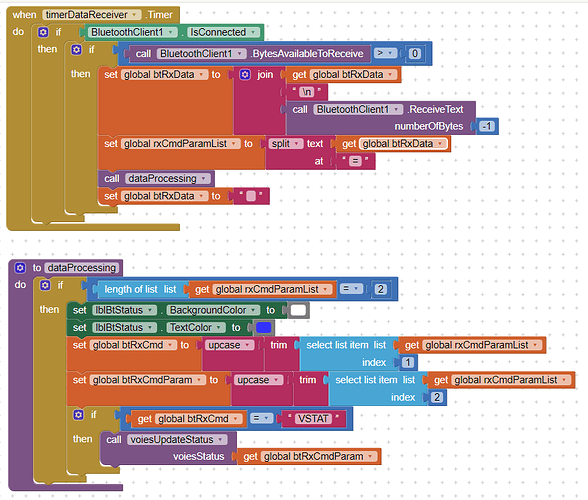Select the when timerDataReceiver.Timer event block
Screen dimensions: 588x500
coord(24,15)
